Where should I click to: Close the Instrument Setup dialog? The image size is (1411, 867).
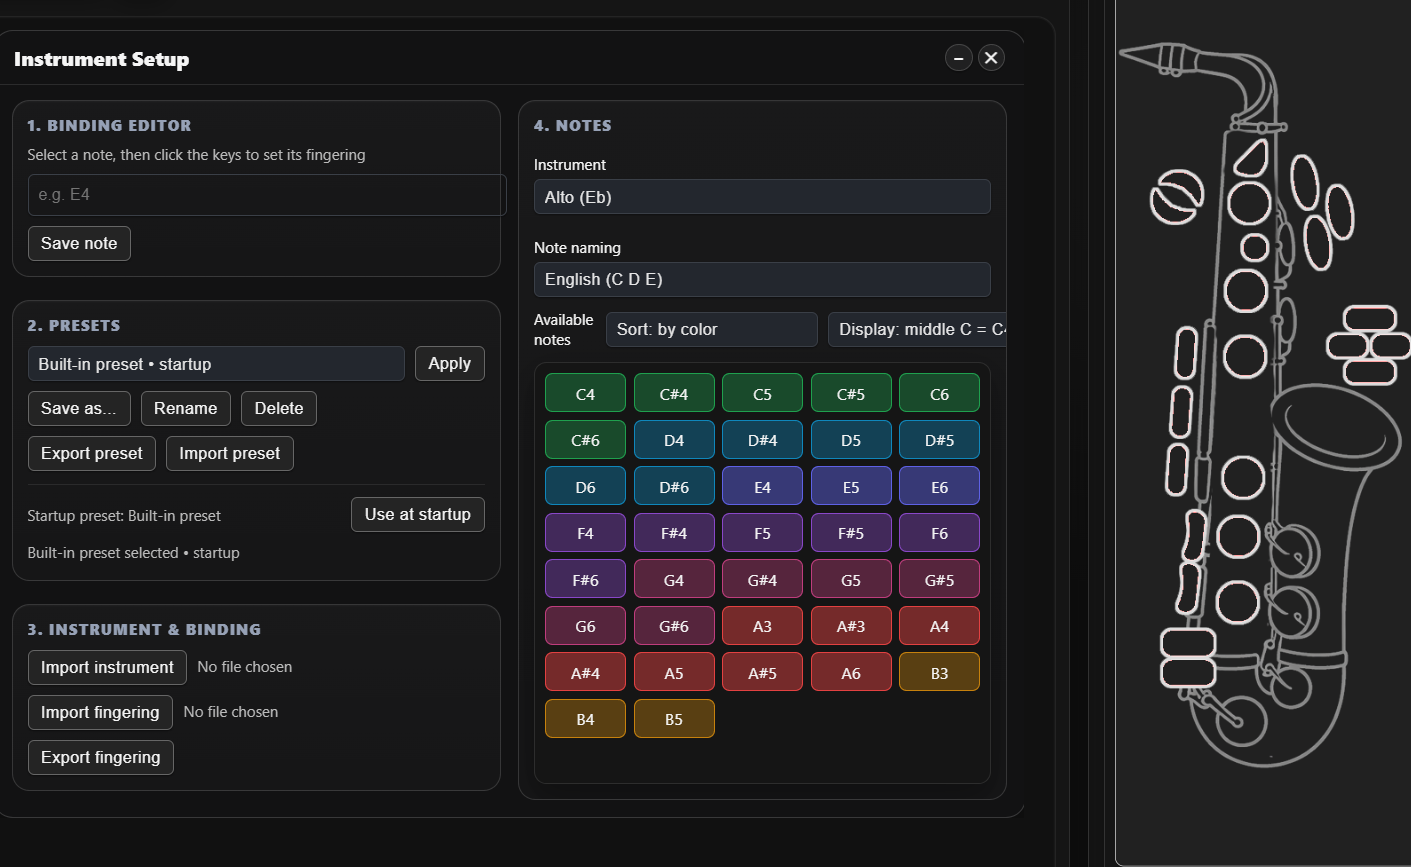pyautogui.click(x=991, y=58)
